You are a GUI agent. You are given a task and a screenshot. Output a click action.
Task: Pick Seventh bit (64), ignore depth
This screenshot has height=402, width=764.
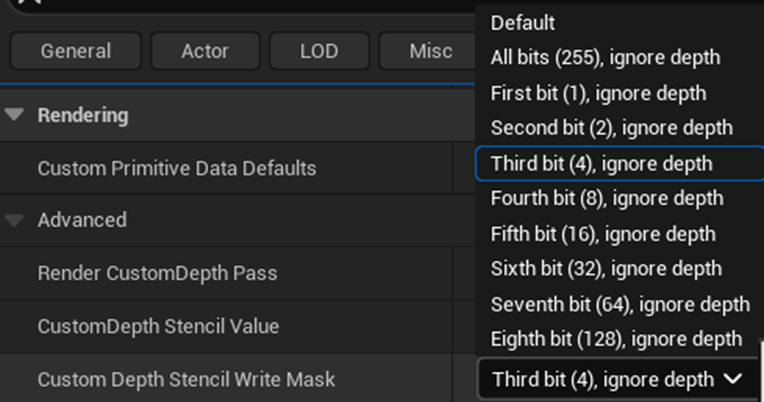pos(620,303)
